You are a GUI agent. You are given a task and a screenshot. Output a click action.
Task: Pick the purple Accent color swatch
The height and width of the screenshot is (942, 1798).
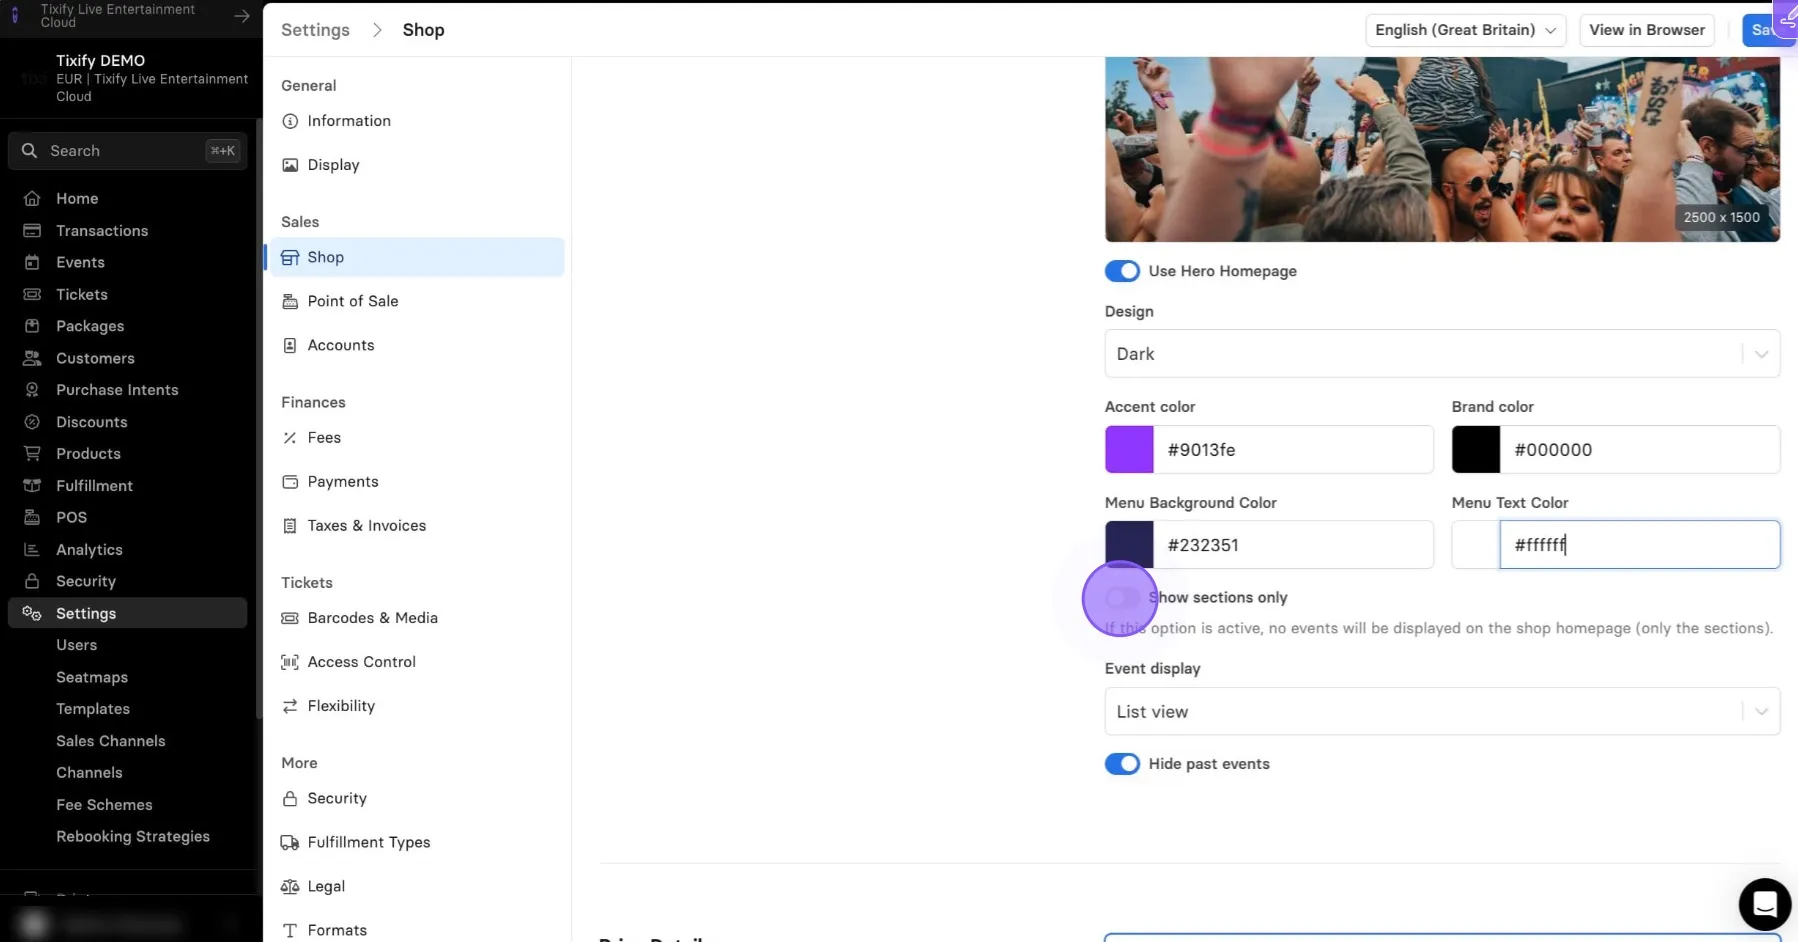point(1129,450)
